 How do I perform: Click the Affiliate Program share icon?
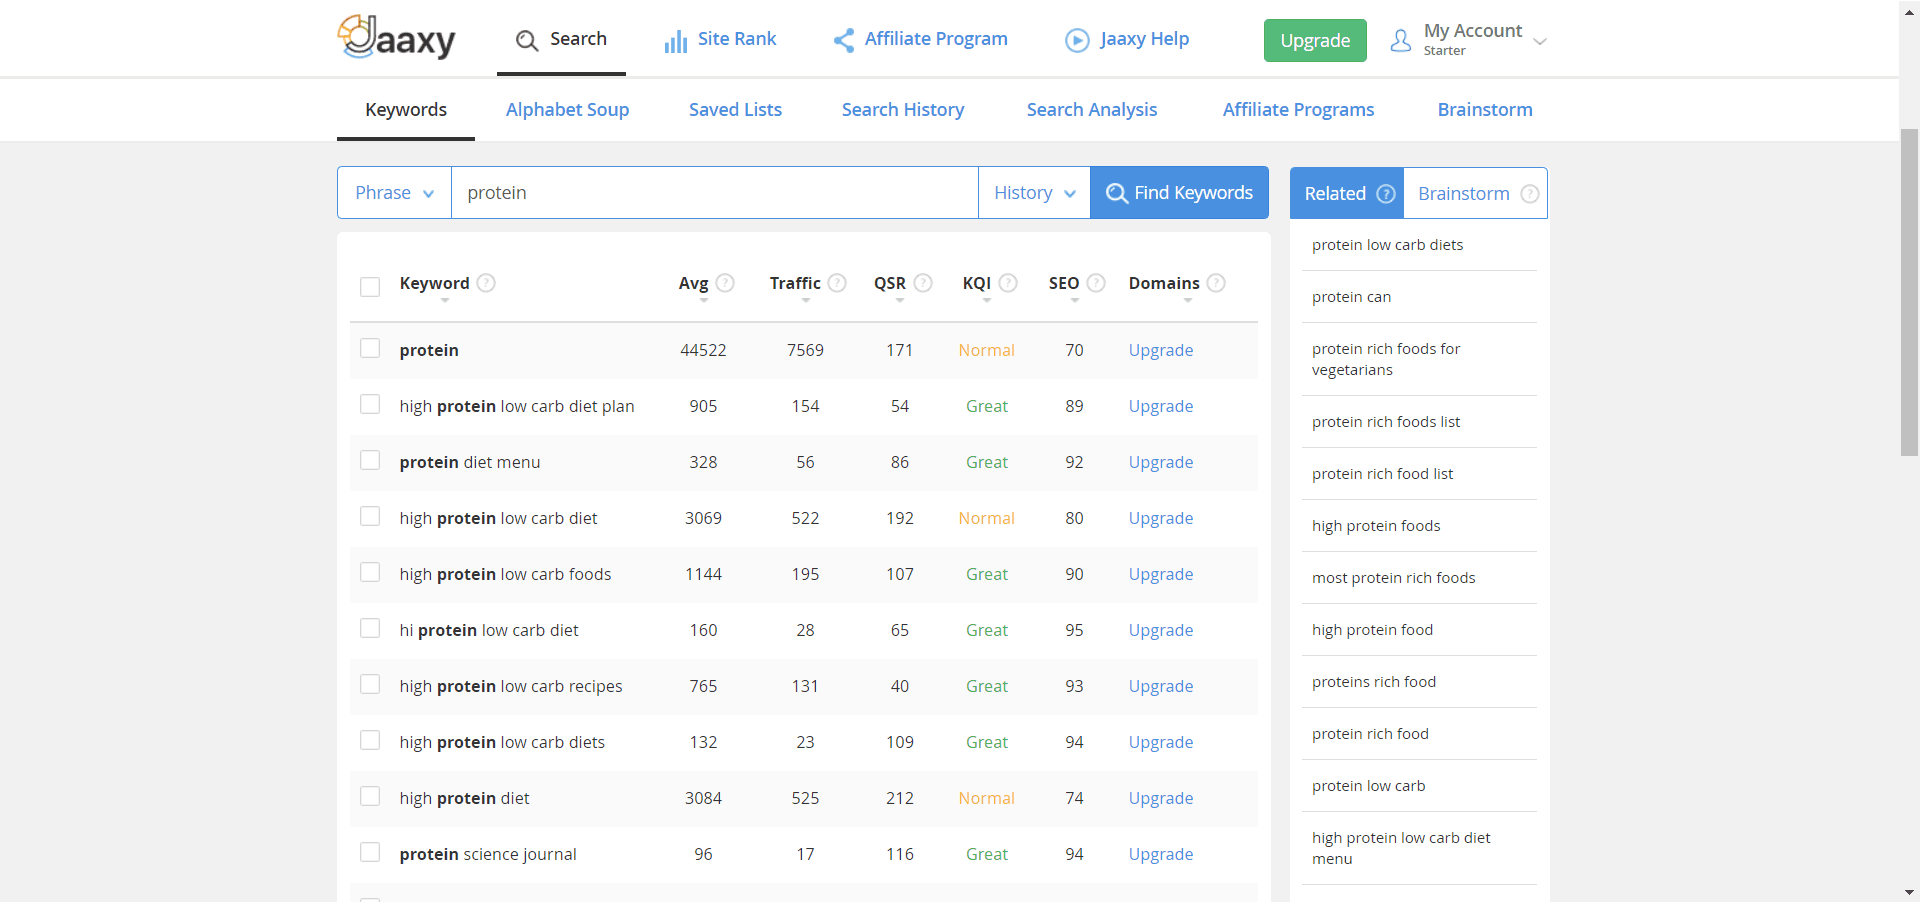click(843, 40)
